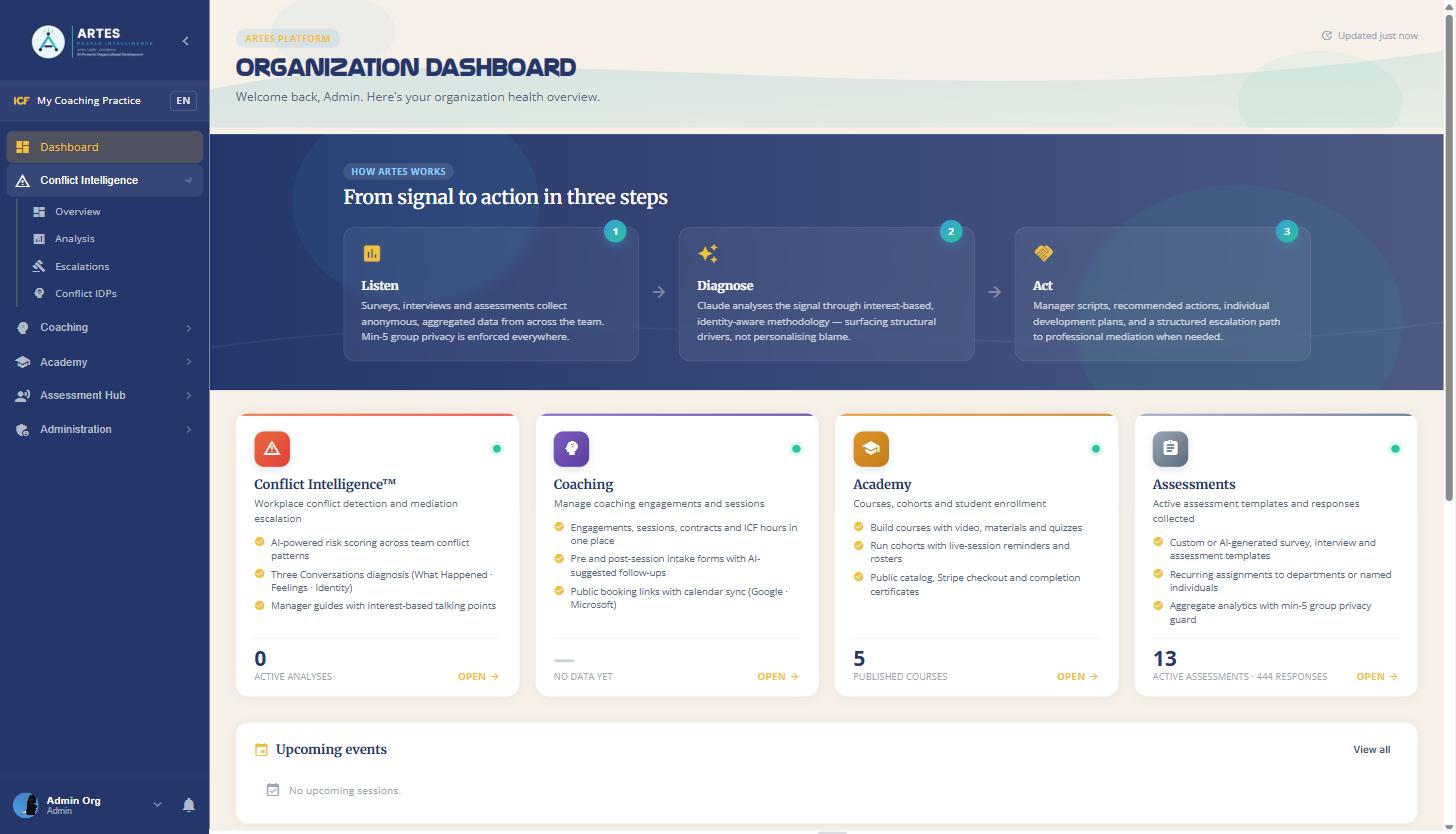Click the Assessments card title
Screen dimensions: 1456x834
click(1194, 485)
